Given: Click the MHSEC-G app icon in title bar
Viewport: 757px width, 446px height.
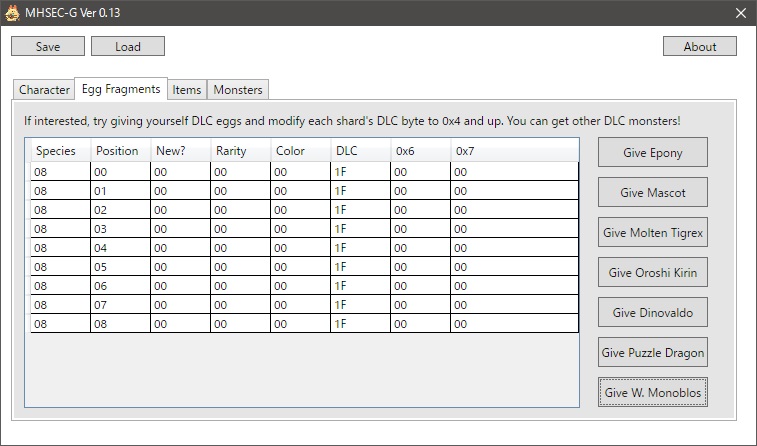Looking at the screenshot, I should point(13,13).
